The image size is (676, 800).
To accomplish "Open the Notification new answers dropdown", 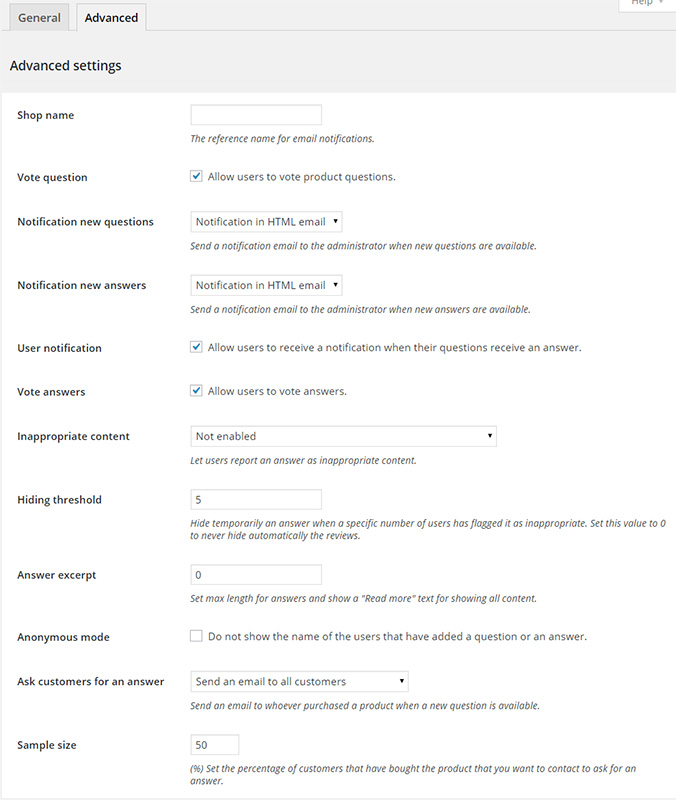I will click(266, 285).
